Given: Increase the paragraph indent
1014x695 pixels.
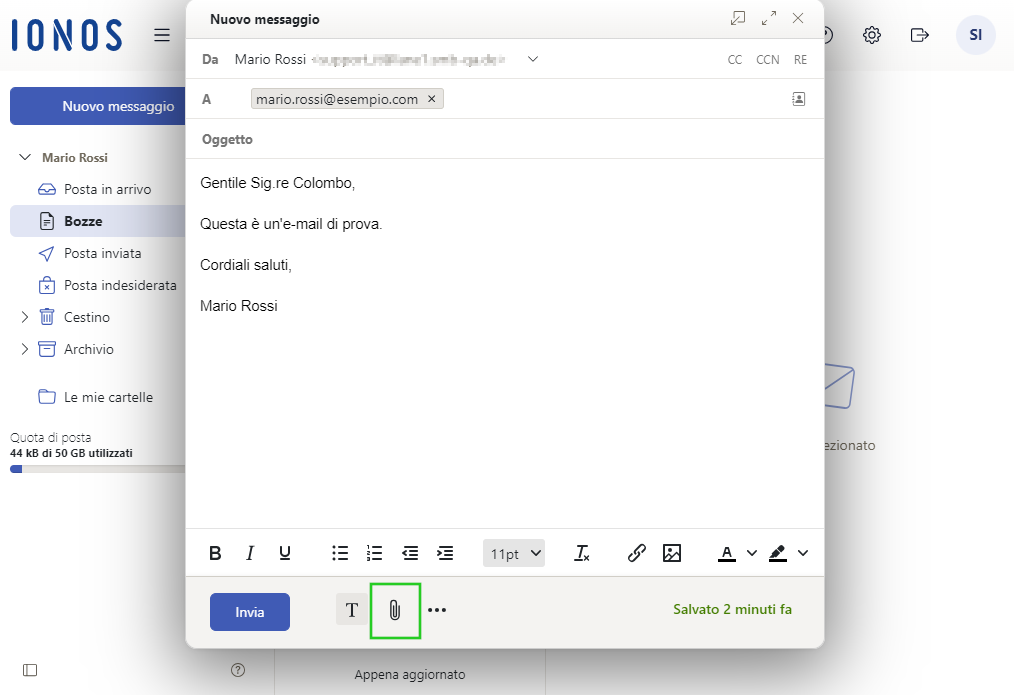Looking at the screenshot, I should [x=445, y=553].
